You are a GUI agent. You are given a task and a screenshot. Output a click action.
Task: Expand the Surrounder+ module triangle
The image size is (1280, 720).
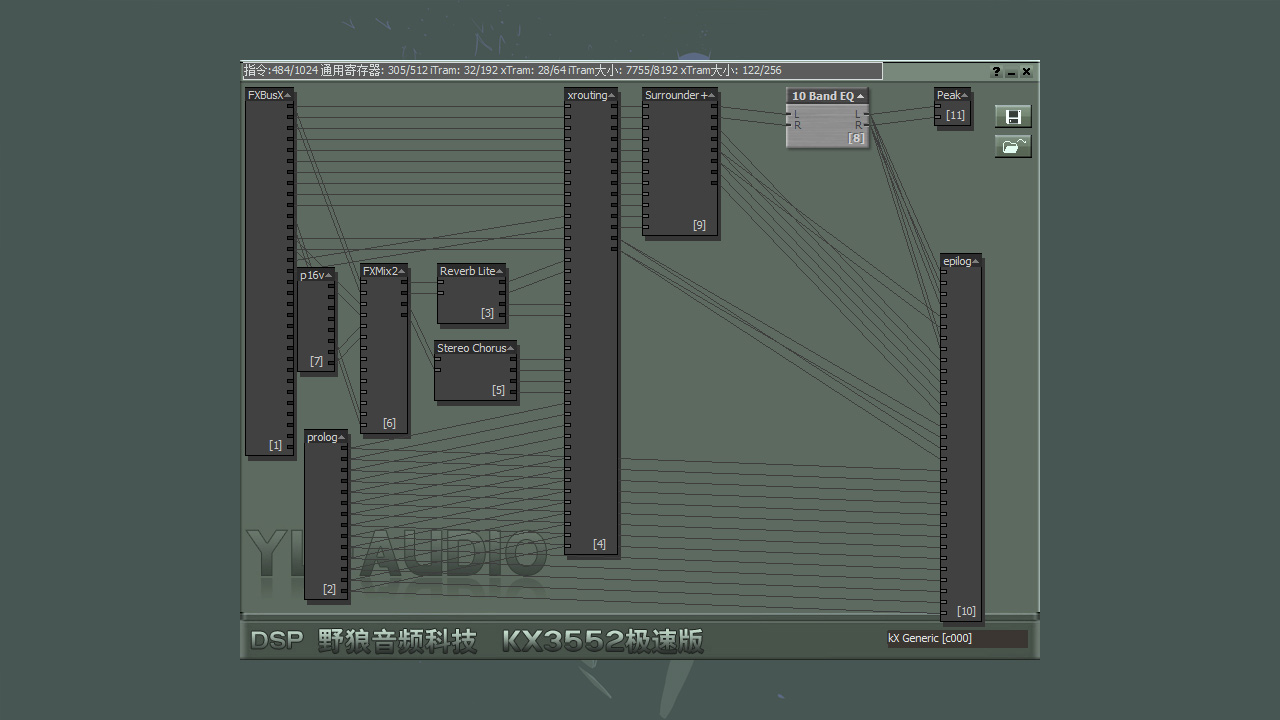tap(711, 96)
